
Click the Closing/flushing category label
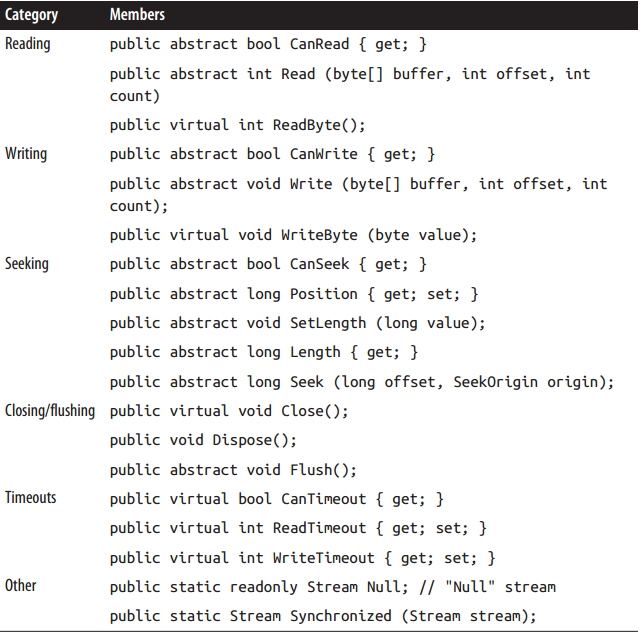(x=50, y=411)
